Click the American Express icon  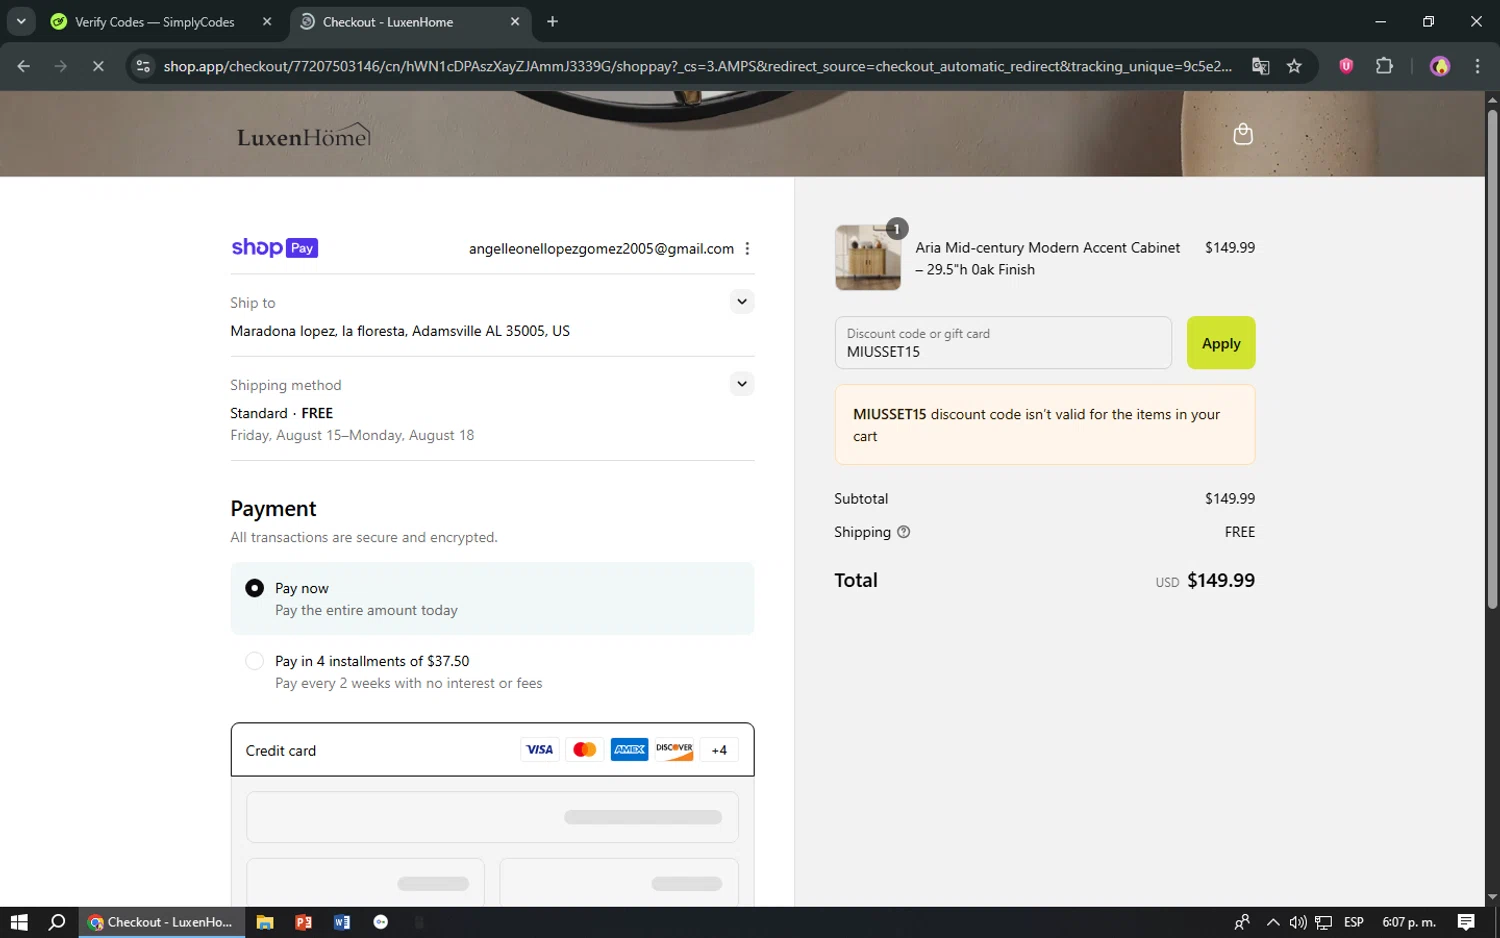[x=629, y=750]
